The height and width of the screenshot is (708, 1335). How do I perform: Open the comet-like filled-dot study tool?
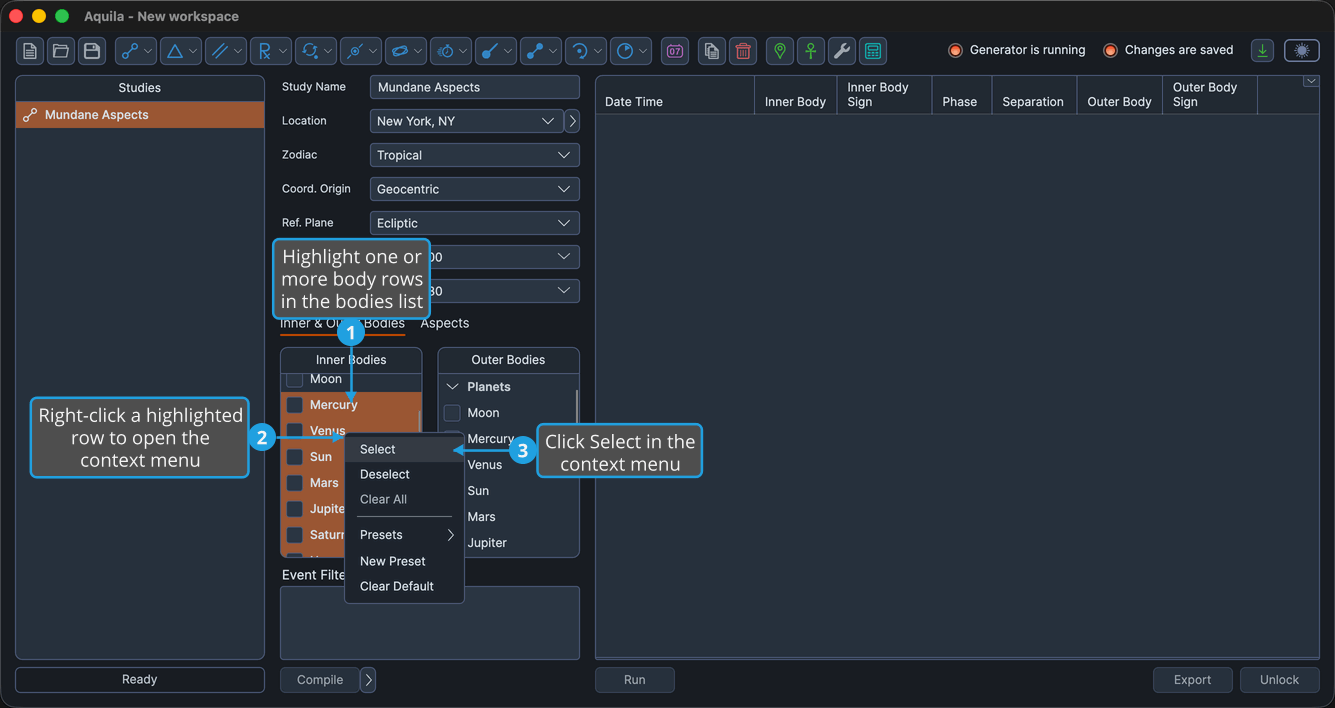tap(496, 51)
